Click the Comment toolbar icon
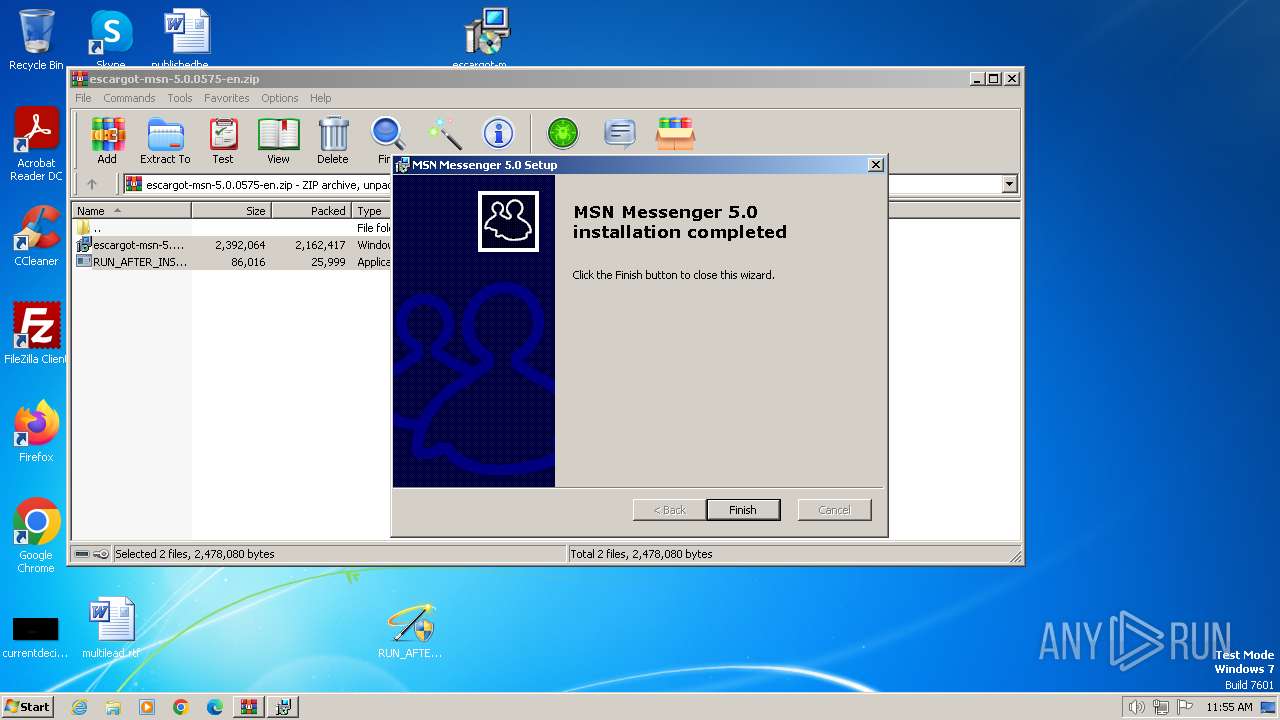The image size is (1280, 720). point(620,133)
